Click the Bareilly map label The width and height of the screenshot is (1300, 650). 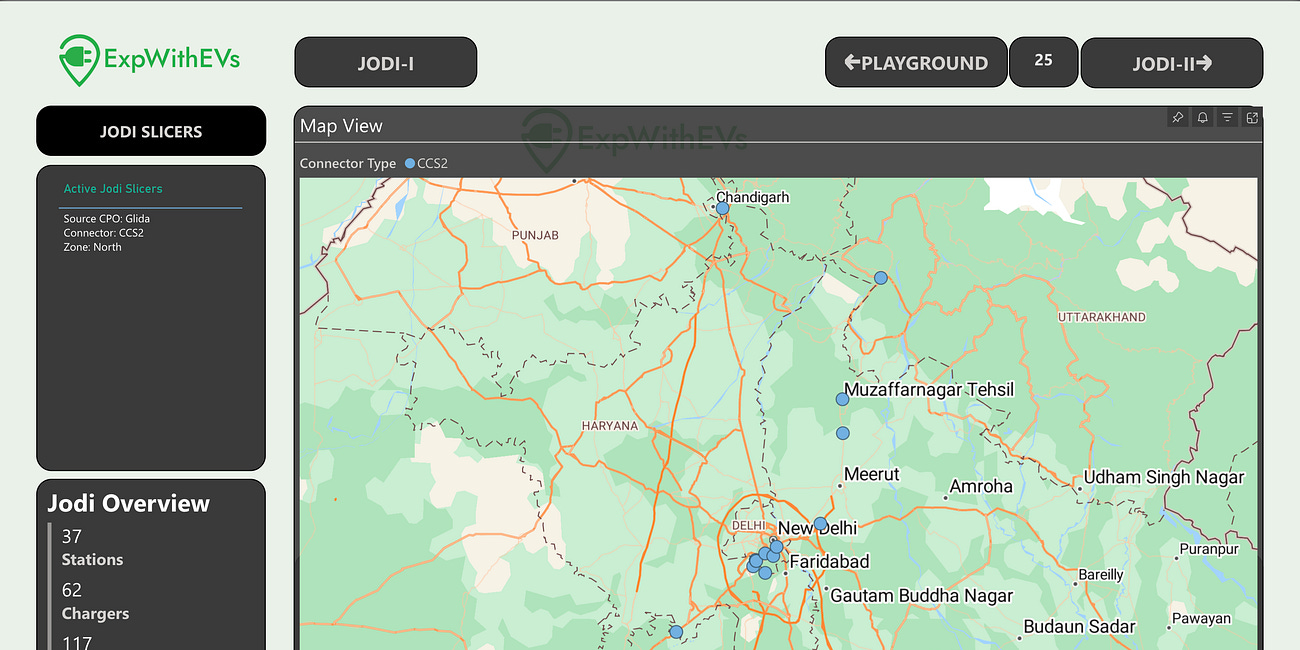pos(1100,574)
